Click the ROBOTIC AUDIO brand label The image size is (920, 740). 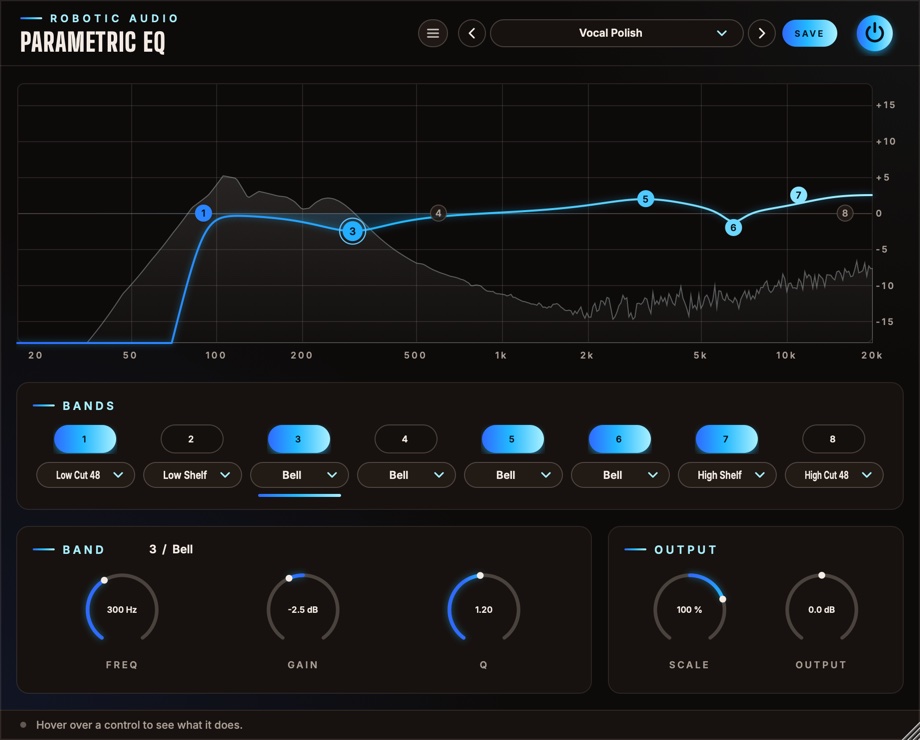pos(114,18)
